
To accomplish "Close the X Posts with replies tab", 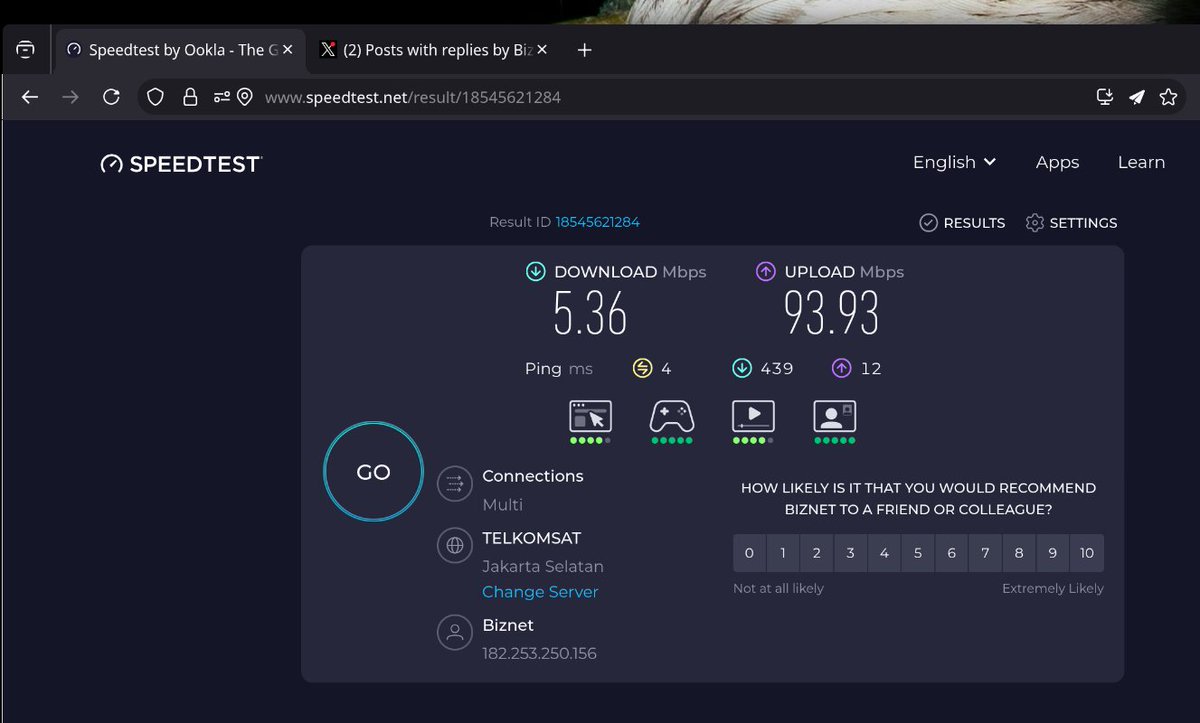I will point(541,50).
